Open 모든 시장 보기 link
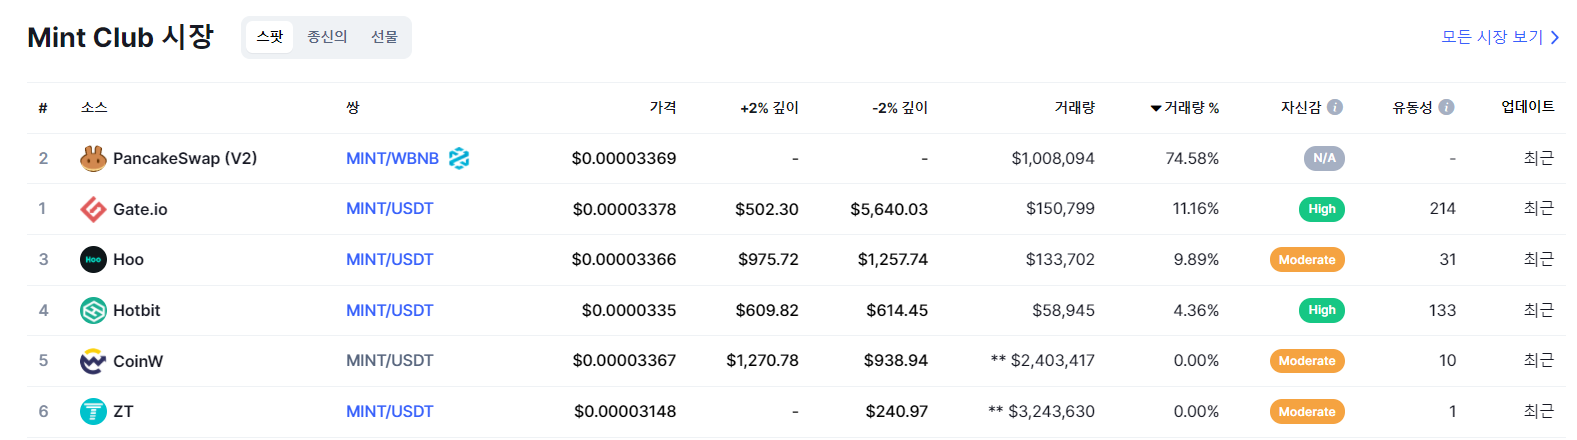 1500,37
